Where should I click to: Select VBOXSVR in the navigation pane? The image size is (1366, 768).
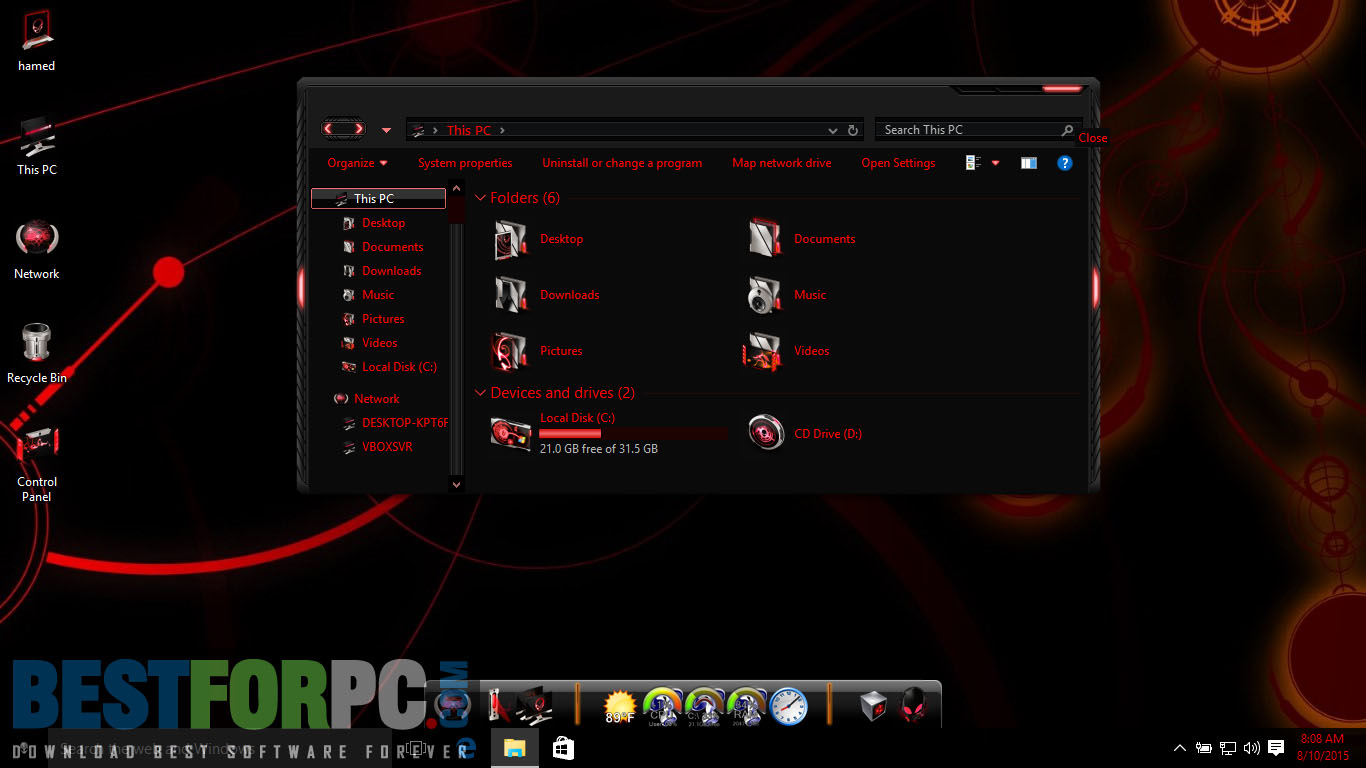click(x=387, y=447)
